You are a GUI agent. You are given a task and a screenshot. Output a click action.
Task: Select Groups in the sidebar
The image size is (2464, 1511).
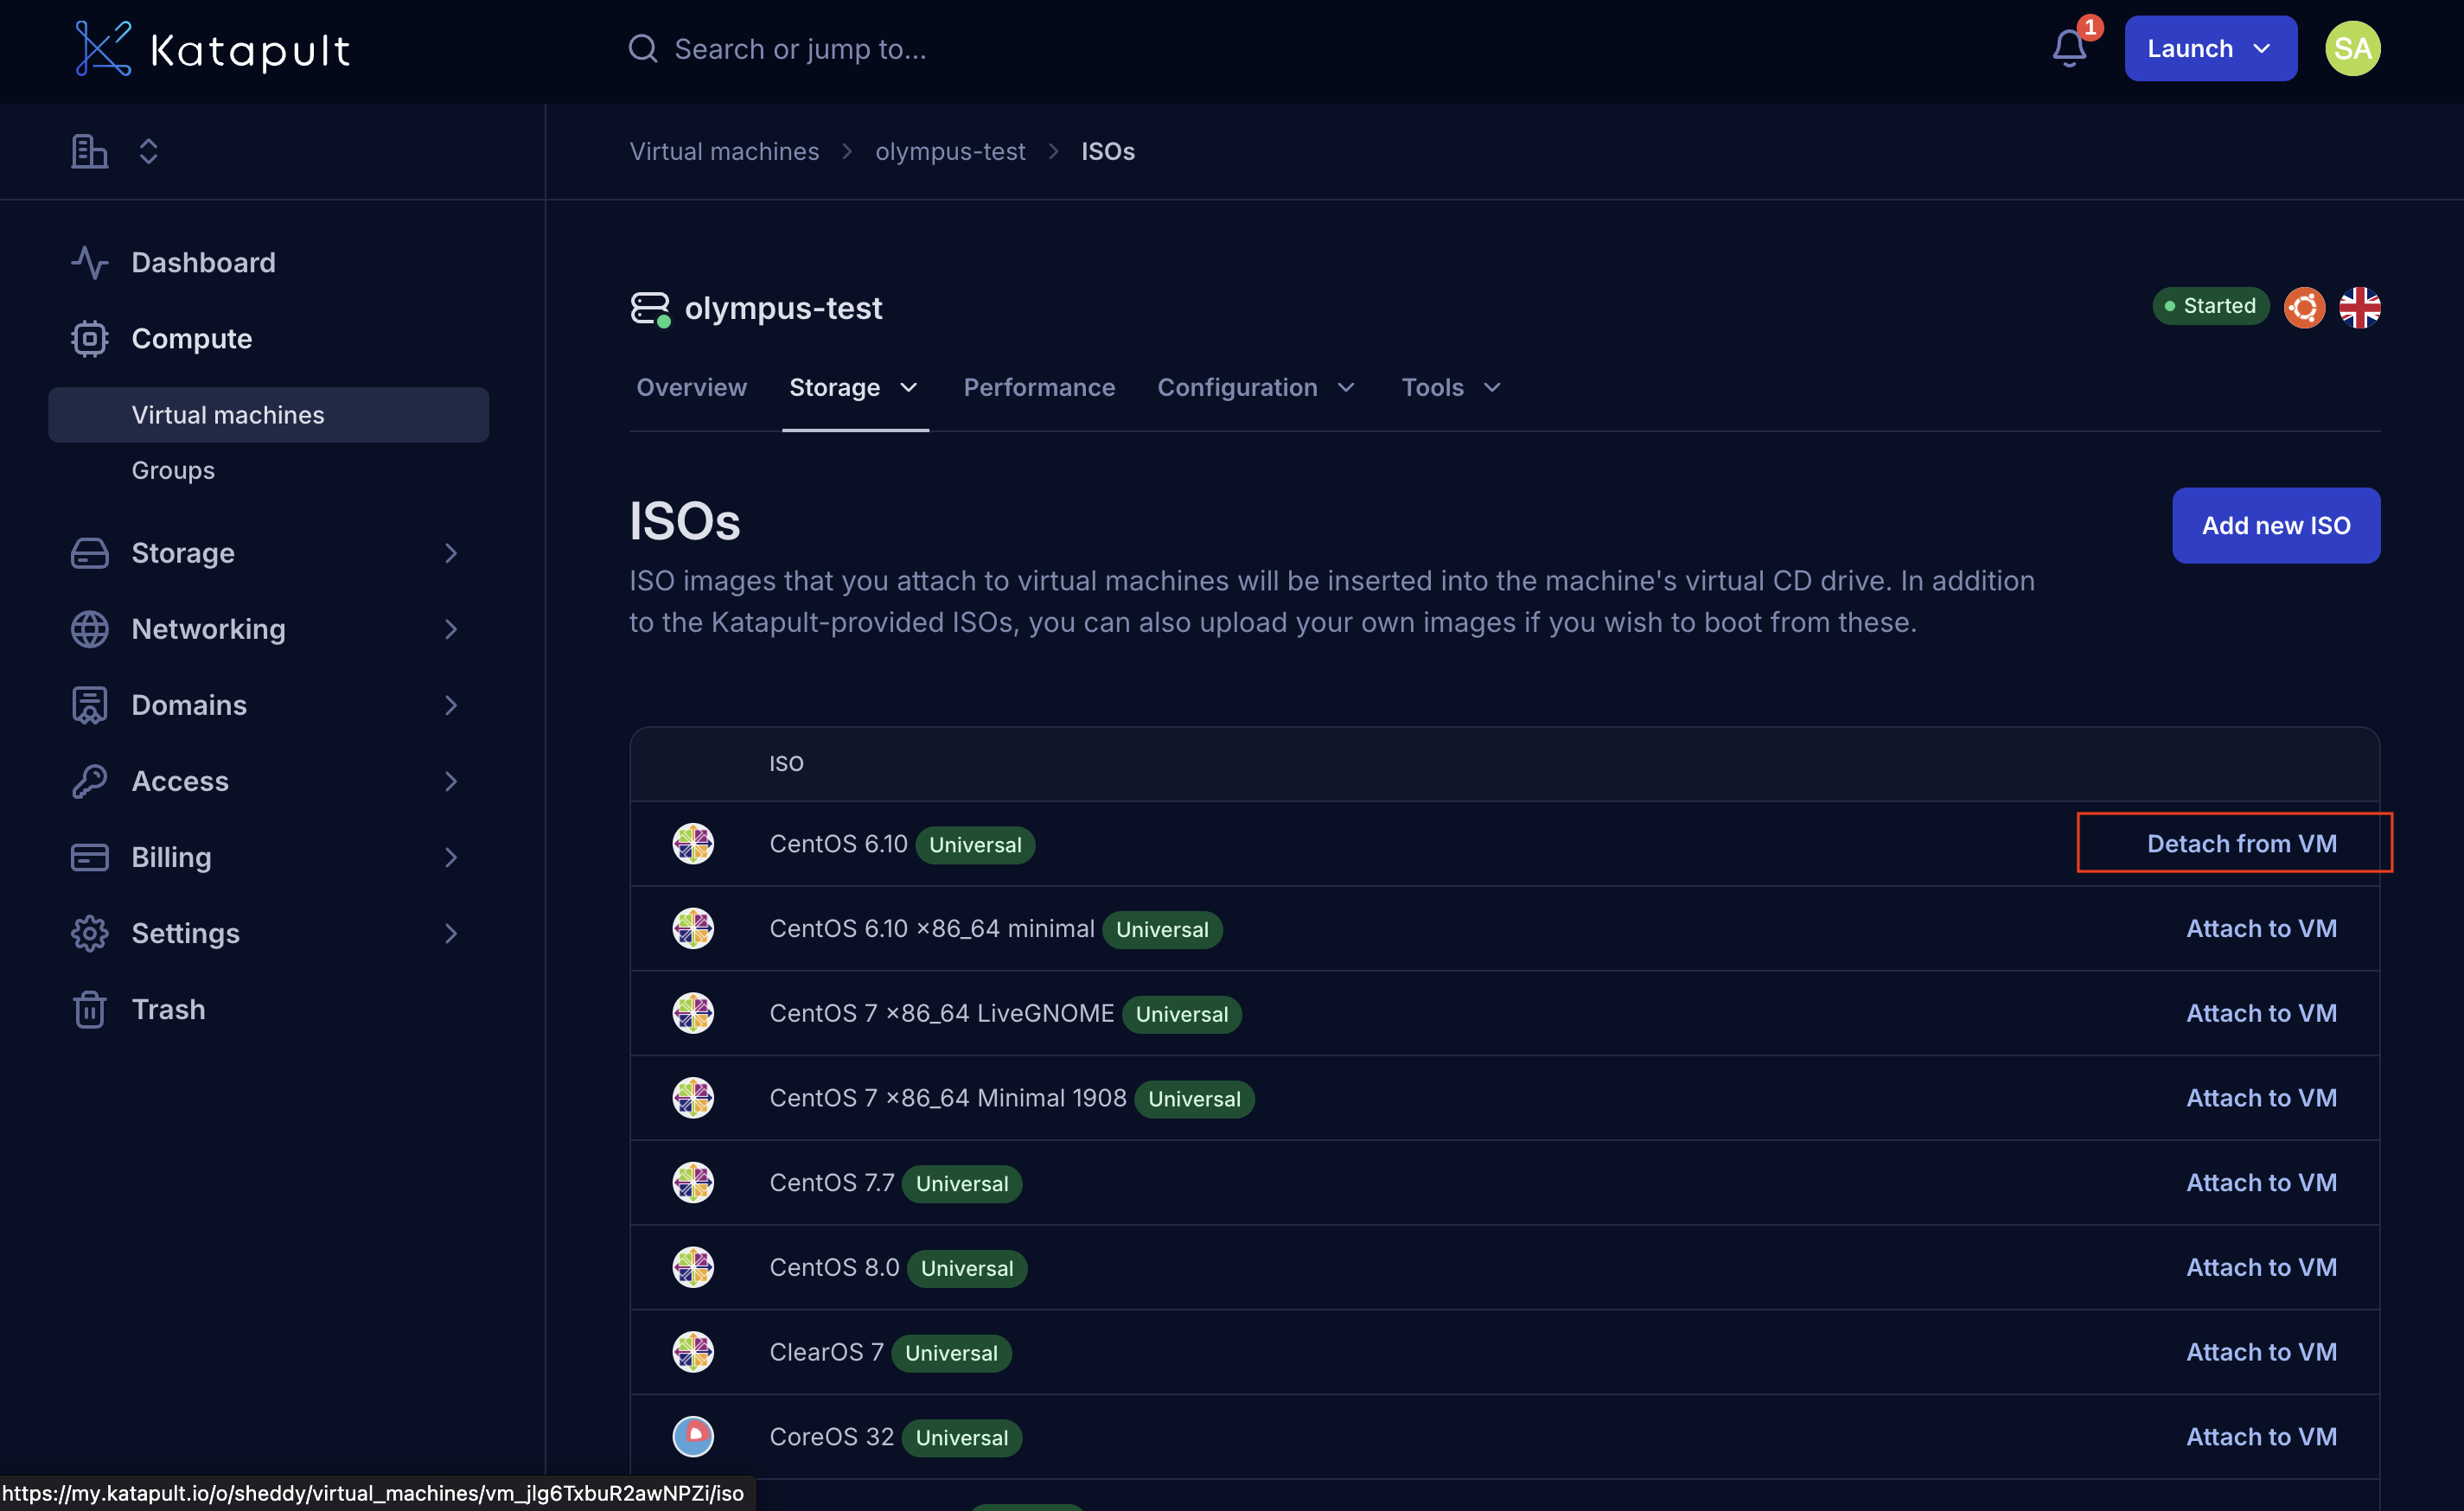(x=173, y=469)
